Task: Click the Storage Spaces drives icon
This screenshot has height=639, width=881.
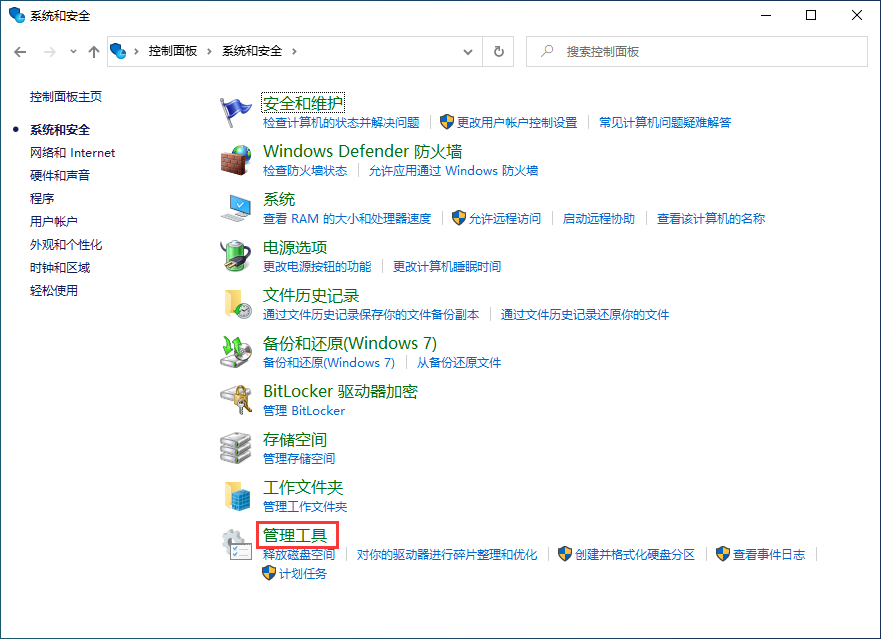Action: coord(236,447)
